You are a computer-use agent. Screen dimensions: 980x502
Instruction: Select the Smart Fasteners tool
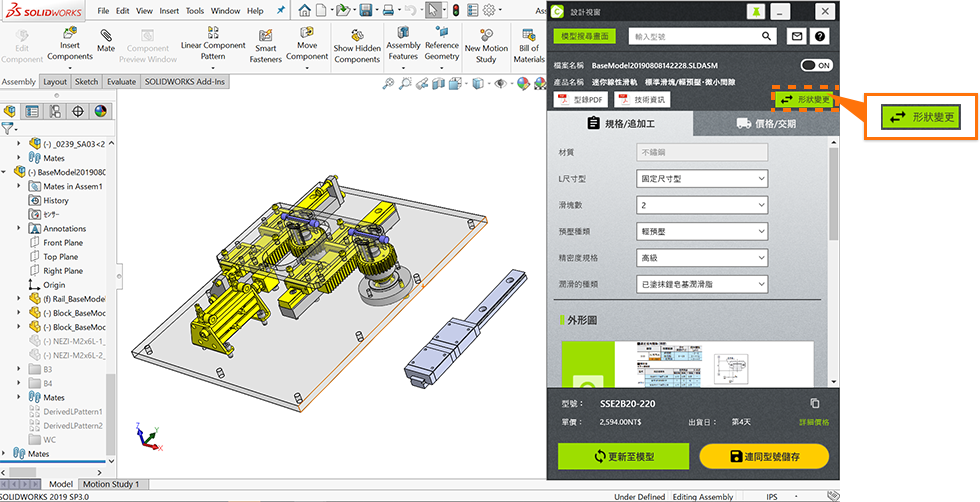pyautogui.click(x=266, y=46)
